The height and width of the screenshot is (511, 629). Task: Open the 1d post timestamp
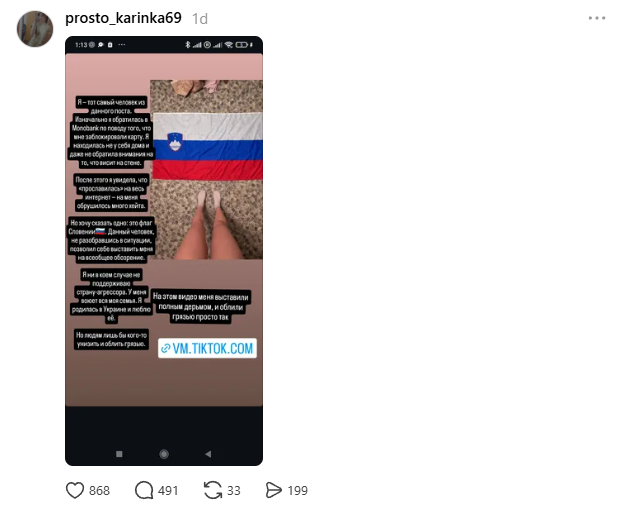tap(200, 19)
